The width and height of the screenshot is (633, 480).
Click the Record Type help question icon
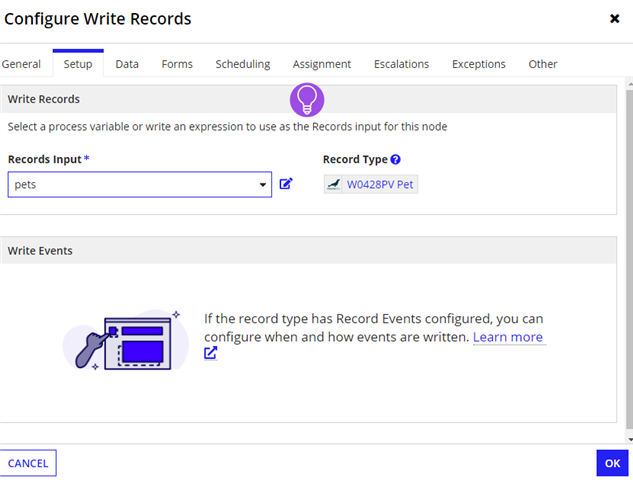(396, 160)
